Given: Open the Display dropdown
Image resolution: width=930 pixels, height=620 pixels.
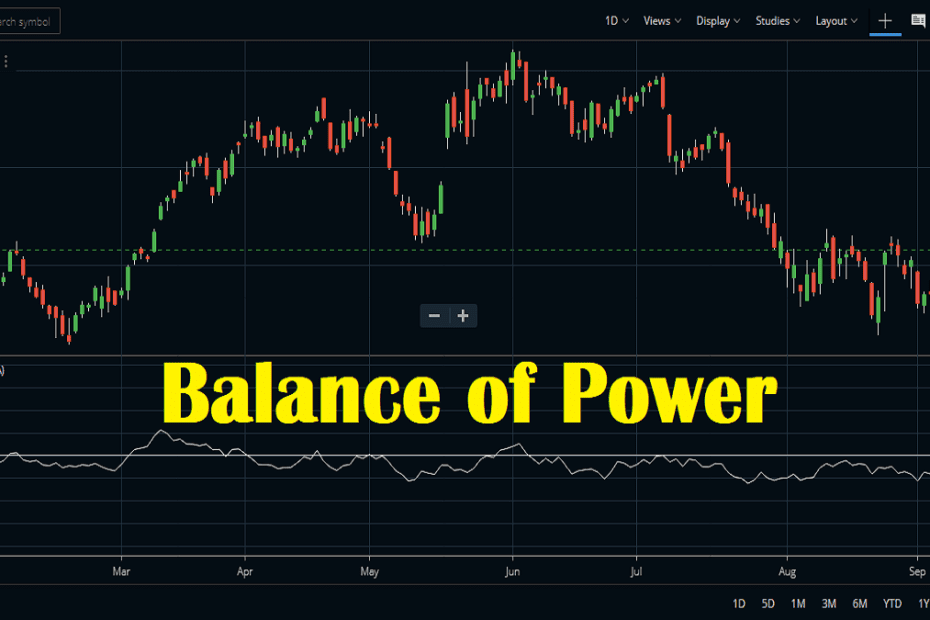Looking at the screenshot, I should click(716, 20).
